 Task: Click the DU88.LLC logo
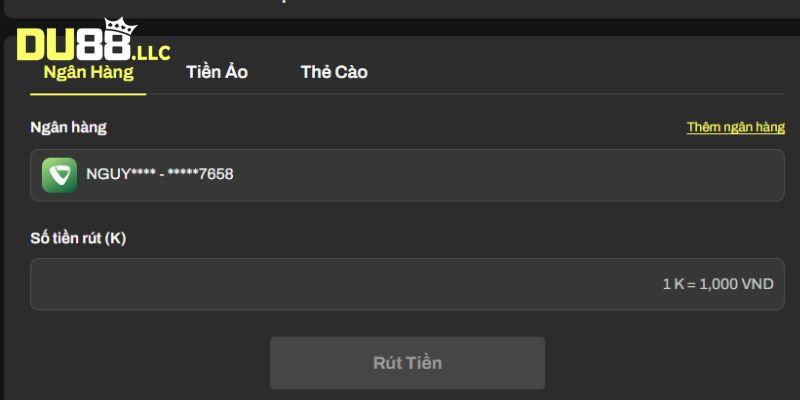point(93,40)
